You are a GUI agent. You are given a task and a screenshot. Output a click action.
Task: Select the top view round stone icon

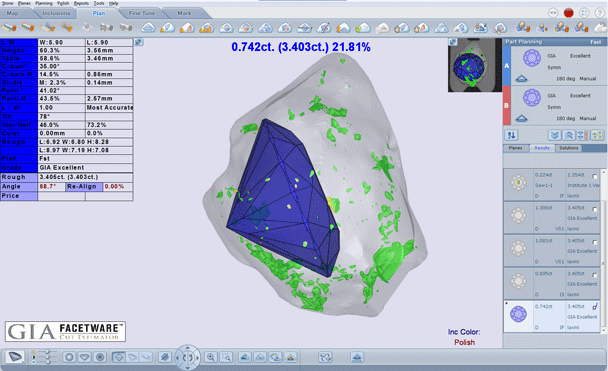coord(69,357)
